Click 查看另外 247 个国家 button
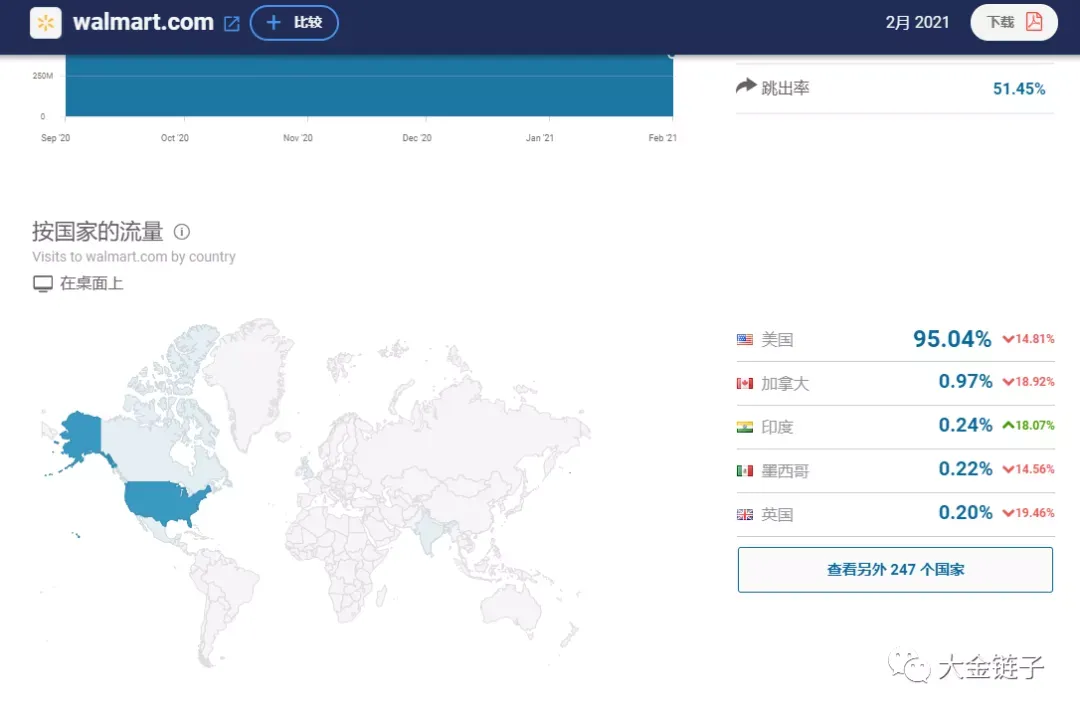Image resolution: width=1080 pixels, height=715 pixels. (895, 570)
